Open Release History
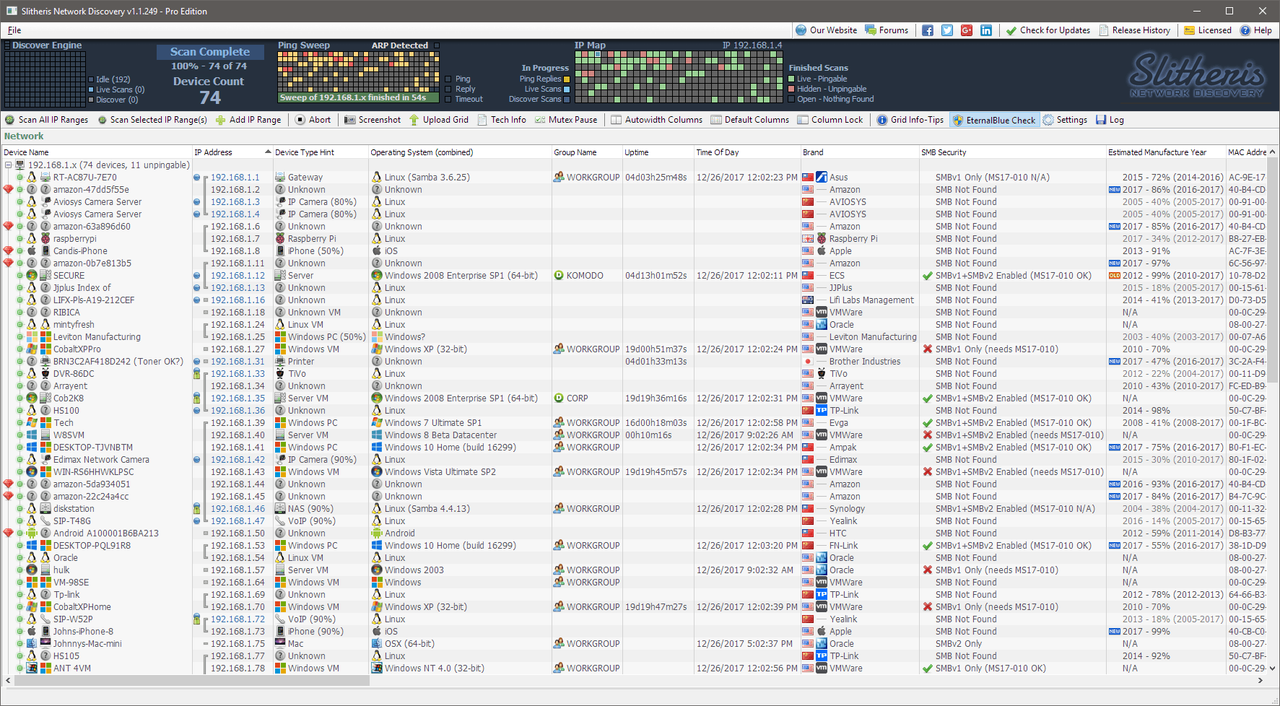 click(x=1134, y=31)
